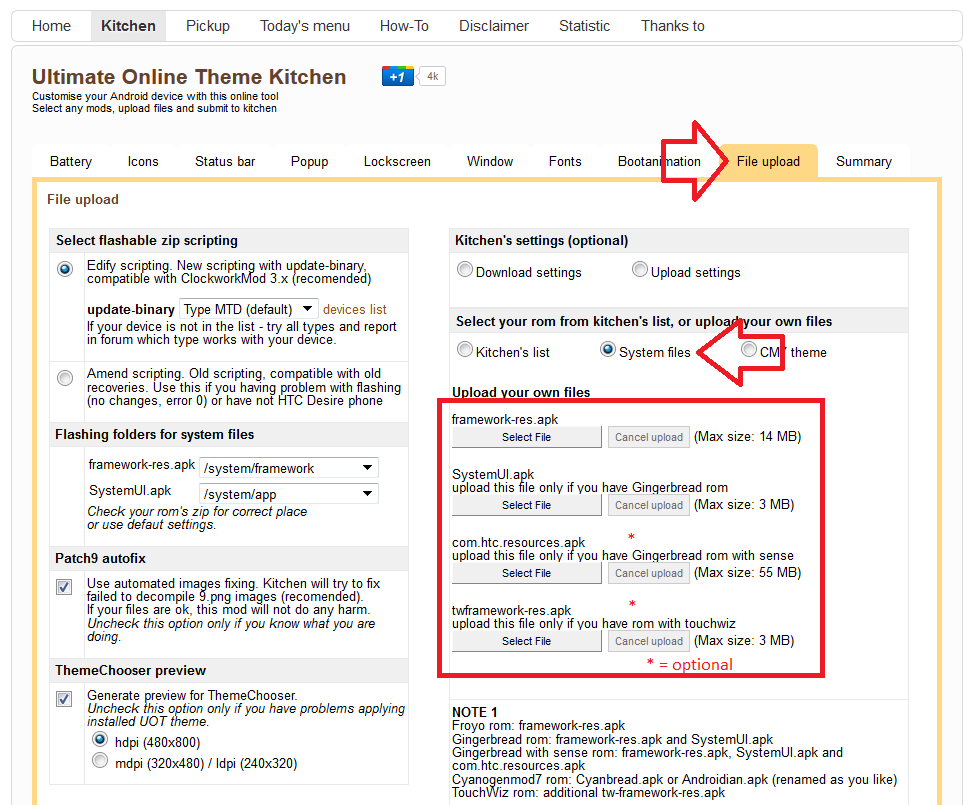This screenshot has height=805, width=963.
Task: Click Select File for com.htc.resources.apk
Action: pos(526,573)
